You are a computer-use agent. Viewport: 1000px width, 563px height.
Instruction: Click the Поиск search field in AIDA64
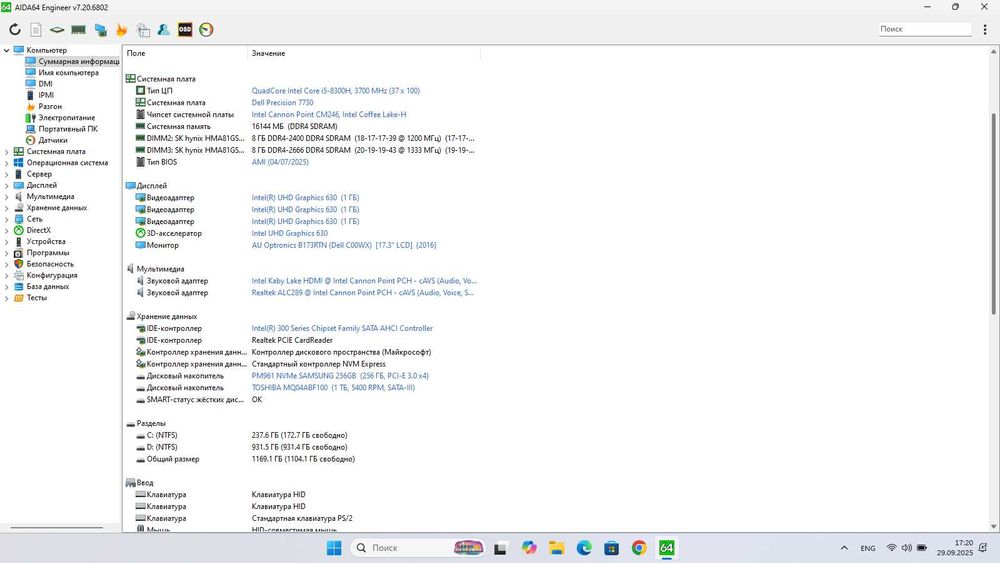coord(925,29)
